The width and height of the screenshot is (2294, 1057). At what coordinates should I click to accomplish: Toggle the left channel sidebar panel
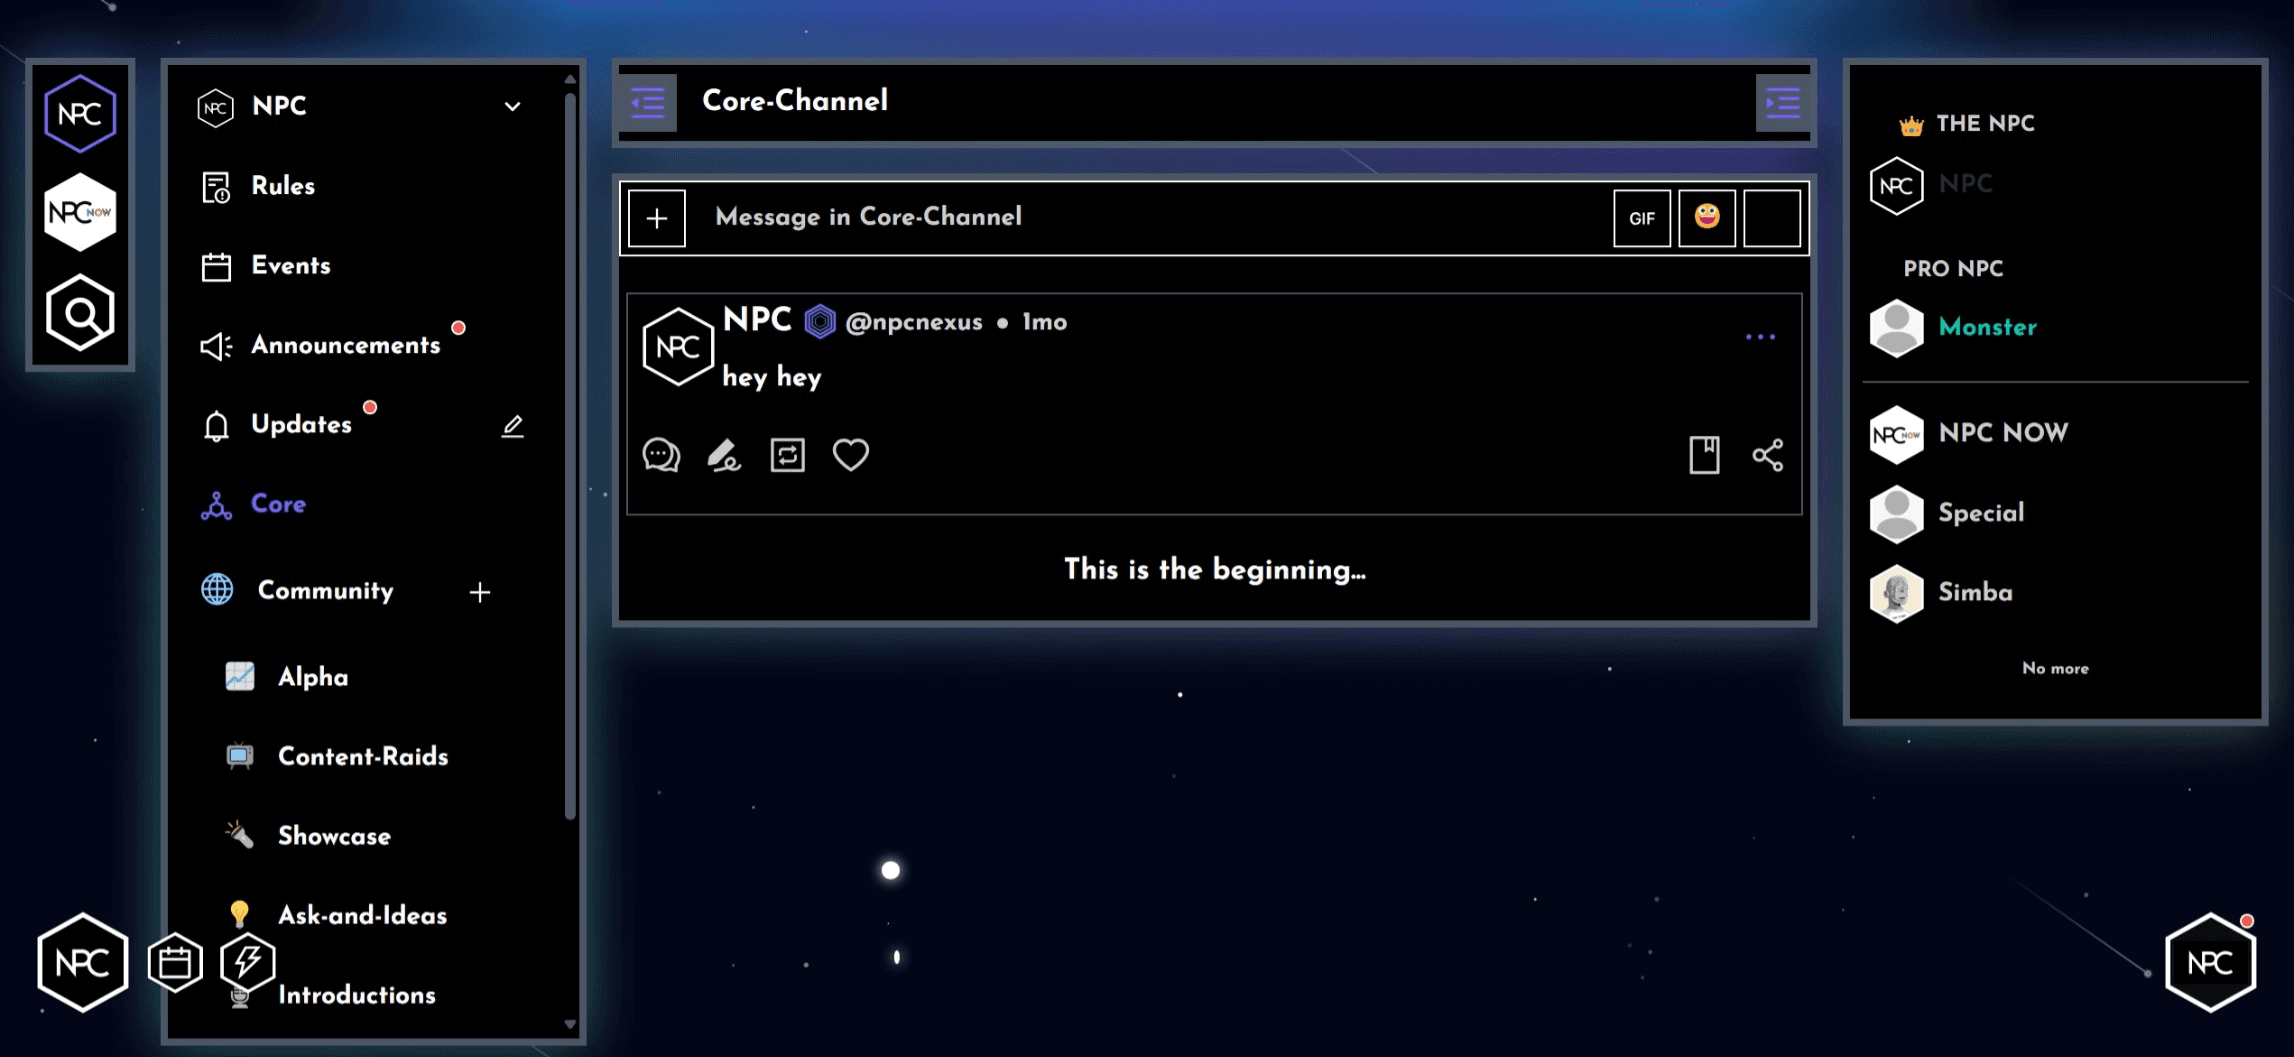pos(648,102)
